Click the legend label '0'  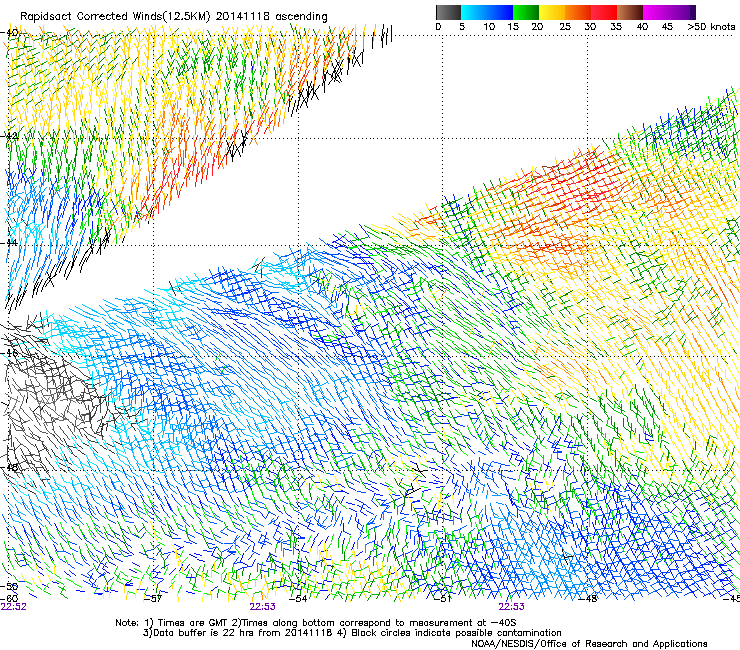point(438,27)
